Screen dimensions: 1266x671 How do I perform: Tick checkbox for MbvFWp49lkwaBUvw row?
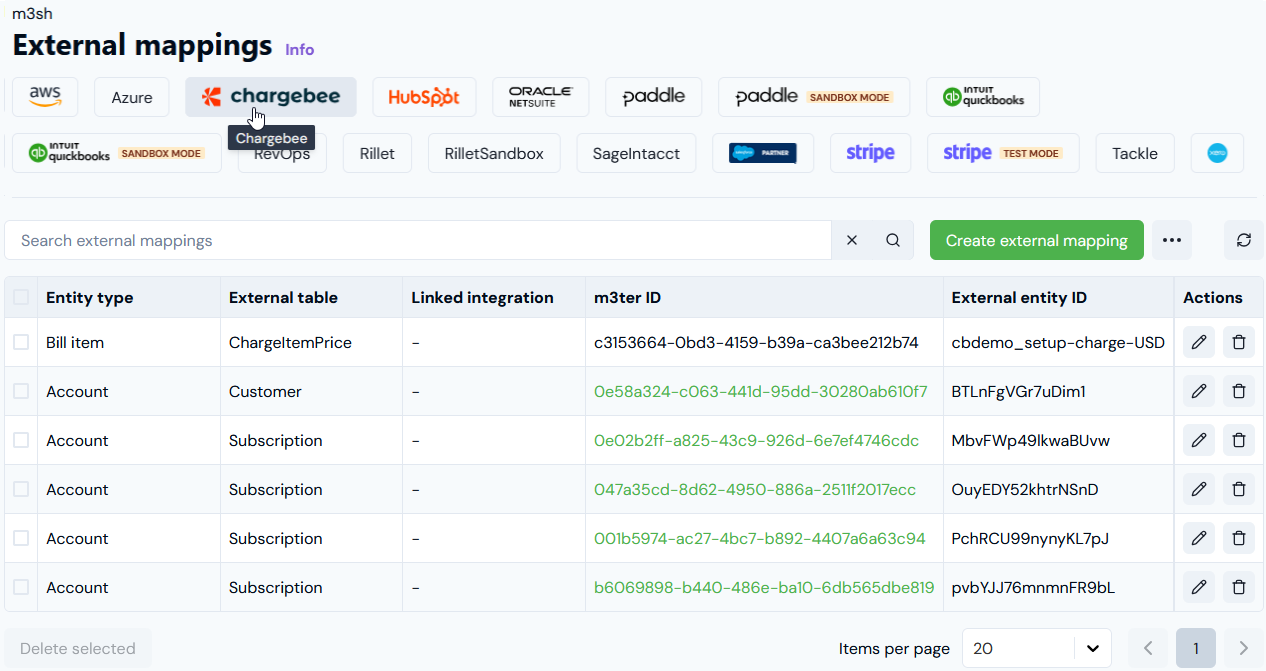[x=21, y=440]
